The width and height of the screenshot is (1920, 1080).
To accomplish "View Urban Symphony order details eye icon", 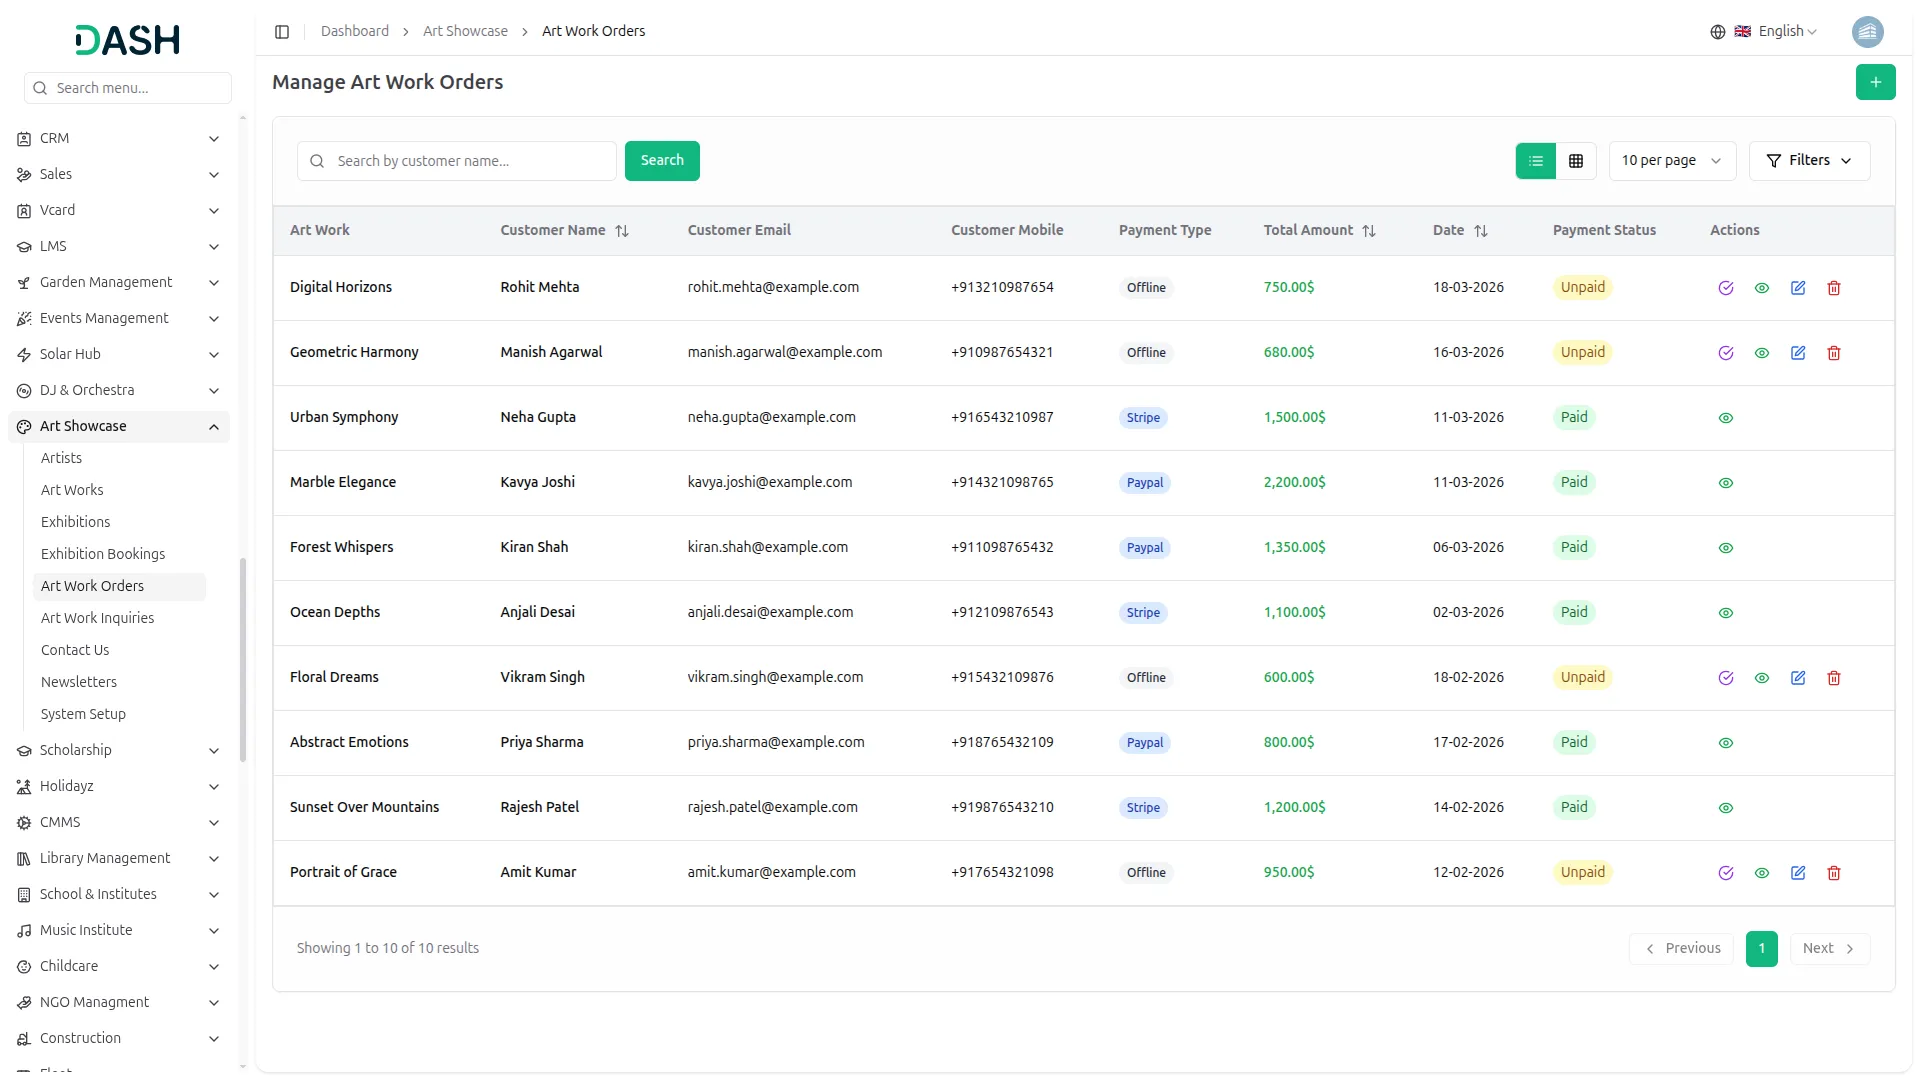I will click(1725, 418).
